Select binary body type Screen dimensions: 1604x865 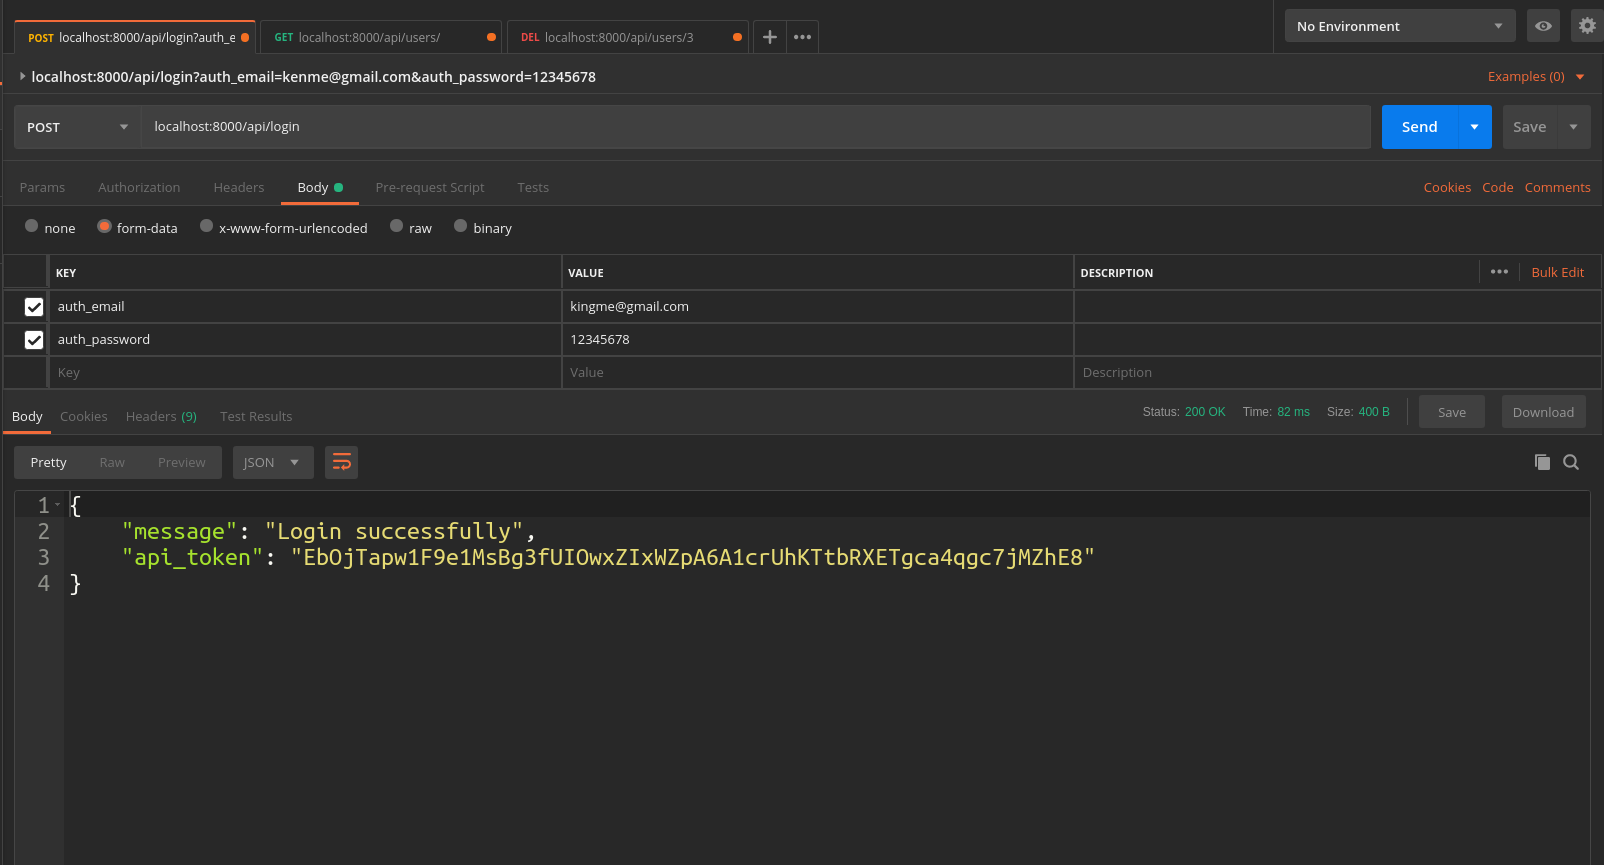coord(461,226)
